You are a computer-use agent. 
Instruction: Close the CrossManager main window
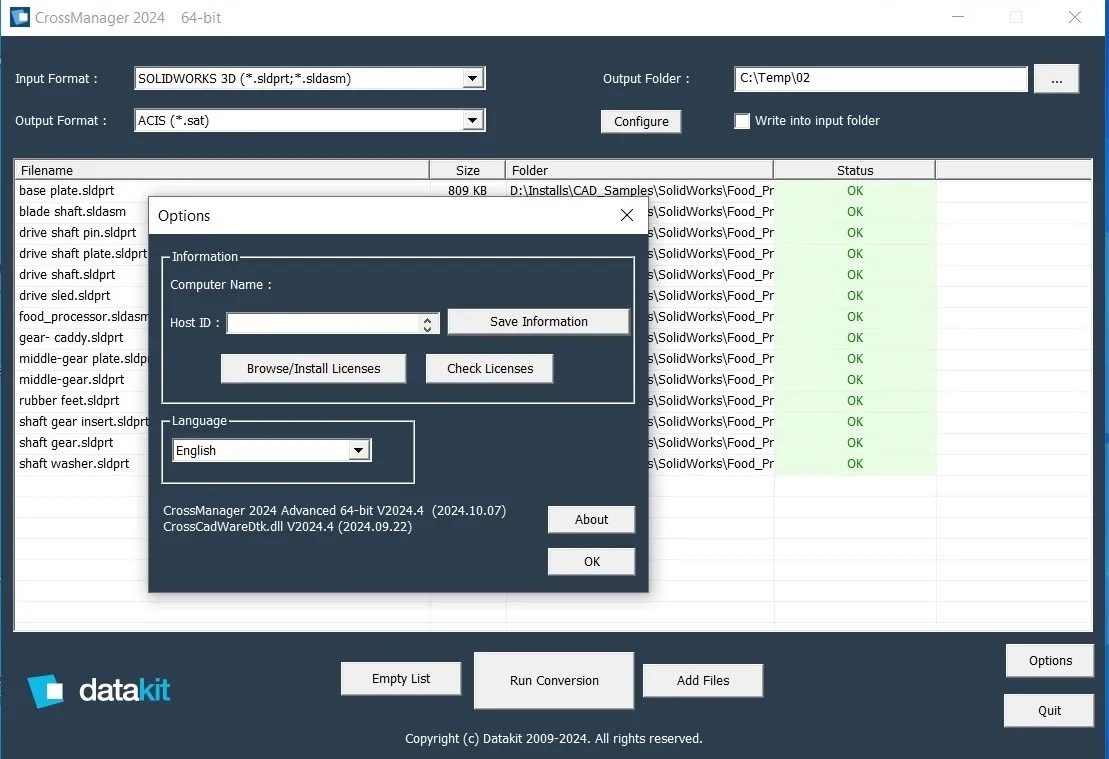coord(1074,17)
